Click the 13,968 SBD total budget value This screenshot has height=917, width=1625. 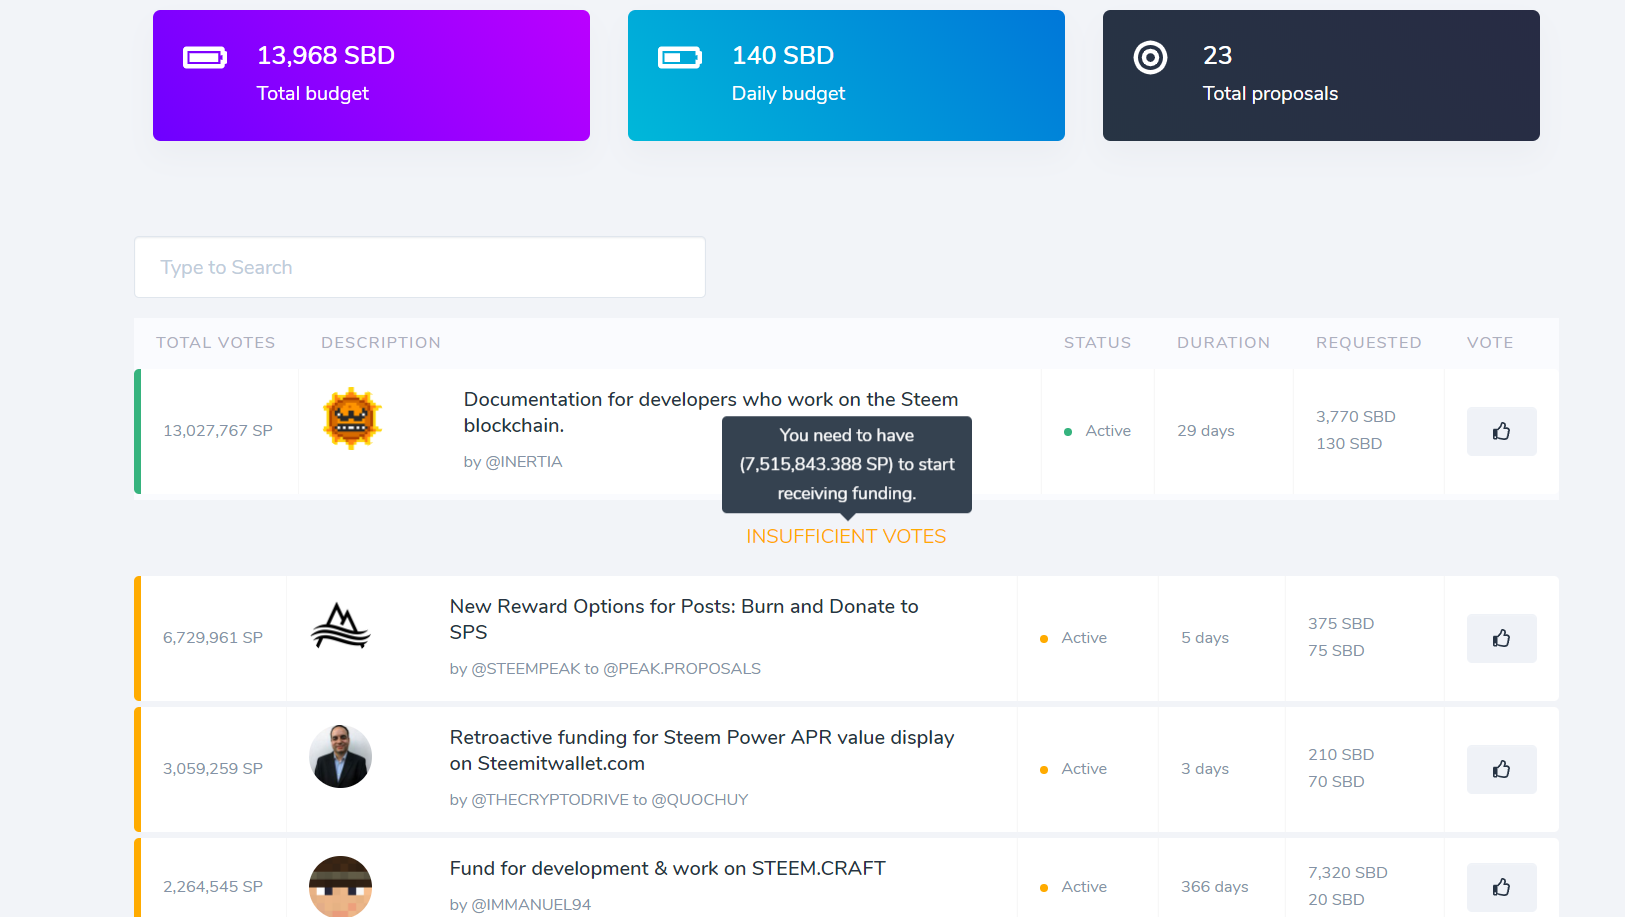tap(326, 56)
